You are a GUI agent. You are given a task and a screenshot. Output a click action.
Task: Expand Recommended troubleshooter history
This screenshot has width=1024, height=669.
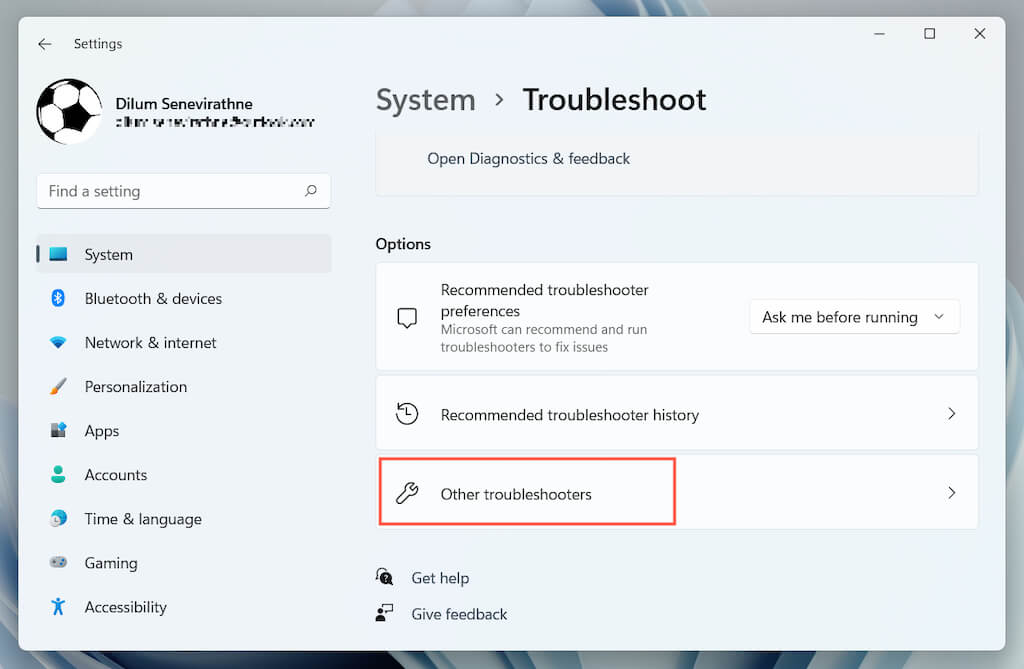[x=951, y=413]
